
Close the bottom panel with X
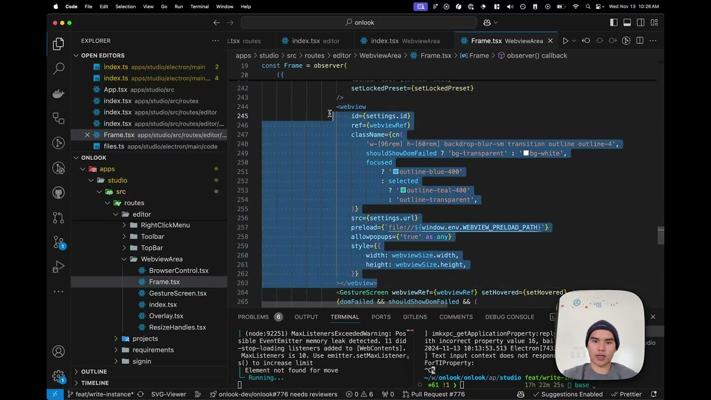653,317
